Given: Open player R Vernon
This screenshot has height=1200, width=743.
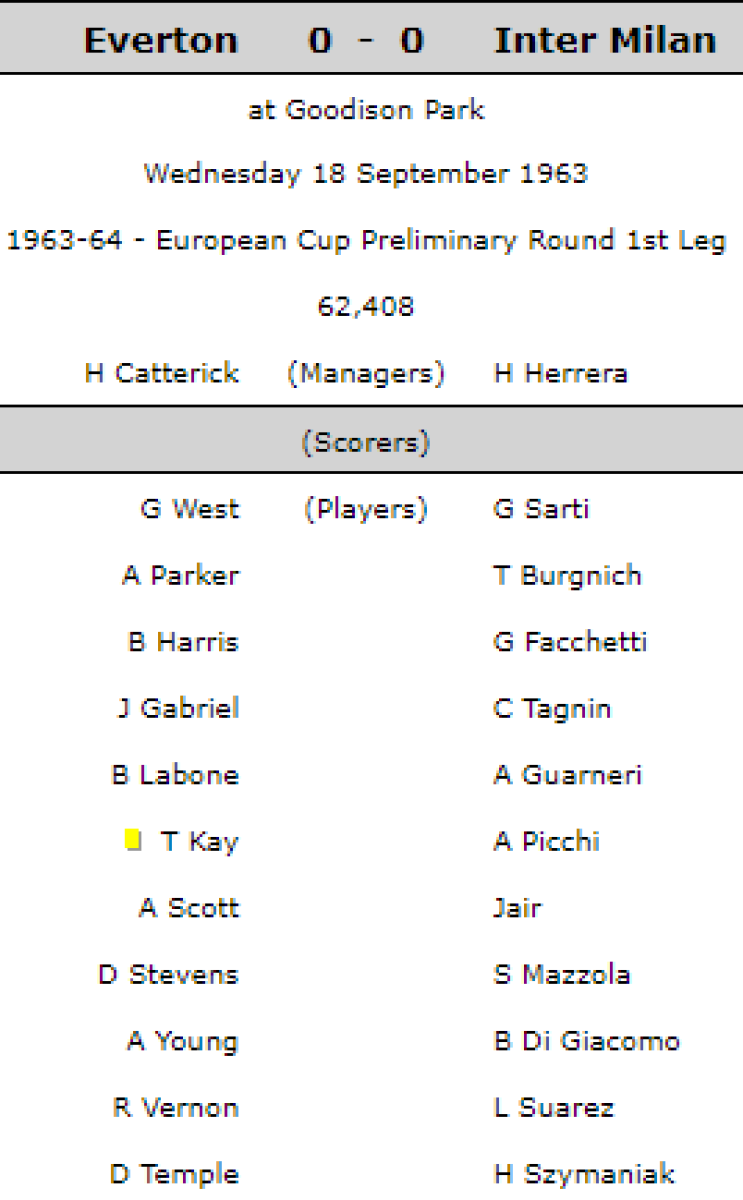Looking at the screenshot, I should (x=176, y=1108).
